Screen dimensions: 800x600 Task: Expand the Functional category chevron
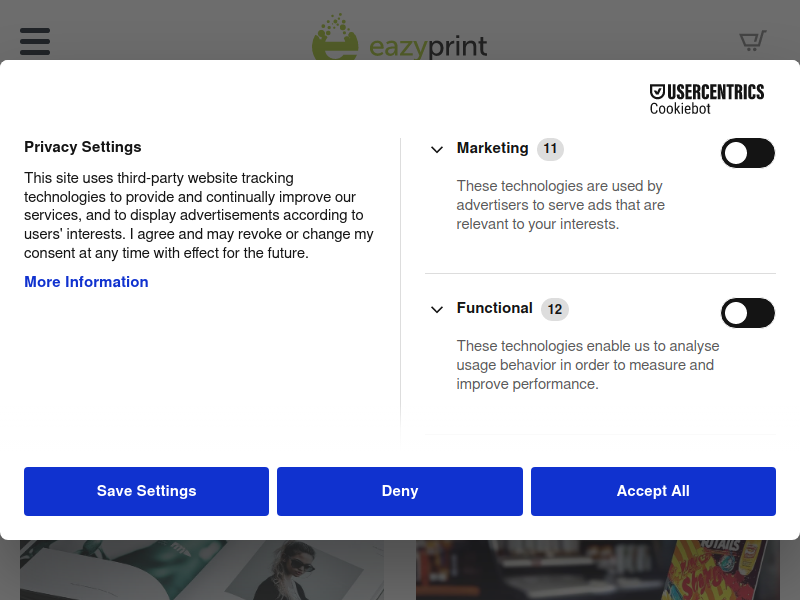pos(437,310)
